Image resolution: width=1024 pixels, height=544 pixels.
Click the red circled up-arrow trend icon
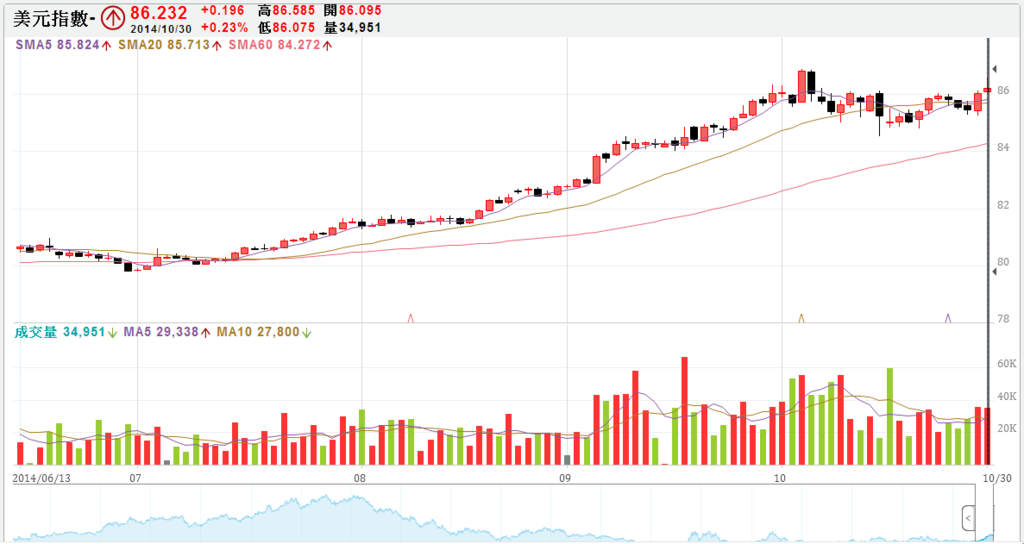point(114,18)
